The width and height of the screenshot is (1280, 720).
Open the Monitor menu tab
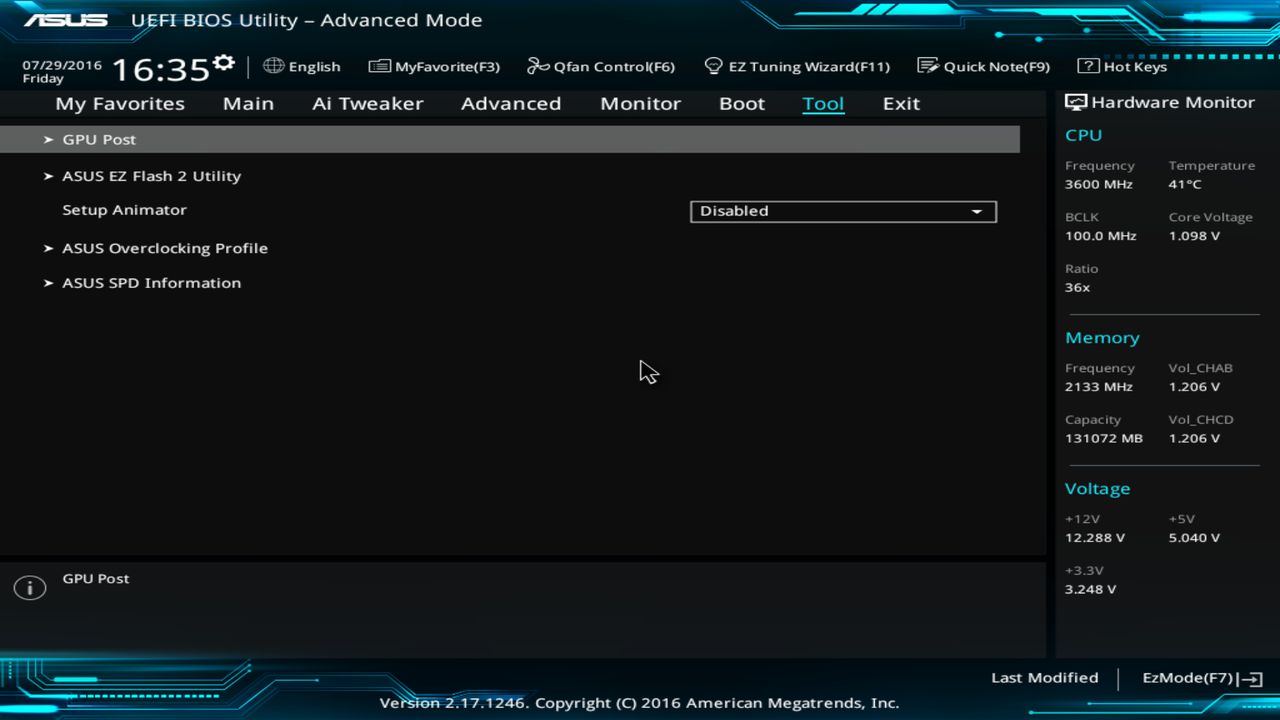click(640, 103)
